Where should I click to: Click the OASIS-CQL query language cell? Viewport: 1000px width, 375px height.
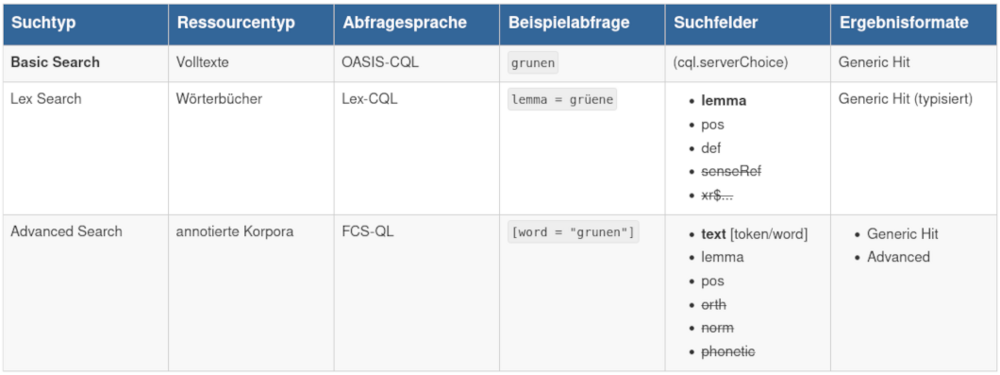(381, 62)
